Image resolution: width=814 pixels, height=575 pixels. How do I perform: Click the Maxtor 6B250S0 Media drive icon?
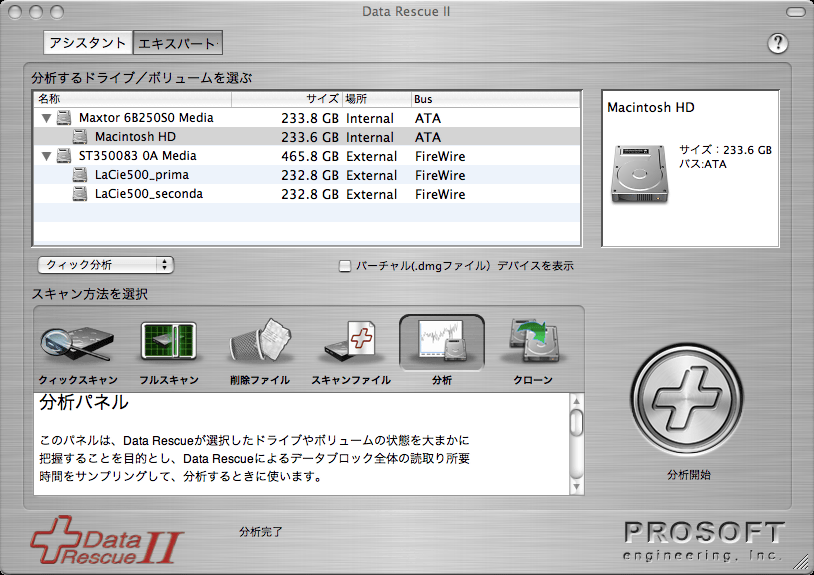64,118
